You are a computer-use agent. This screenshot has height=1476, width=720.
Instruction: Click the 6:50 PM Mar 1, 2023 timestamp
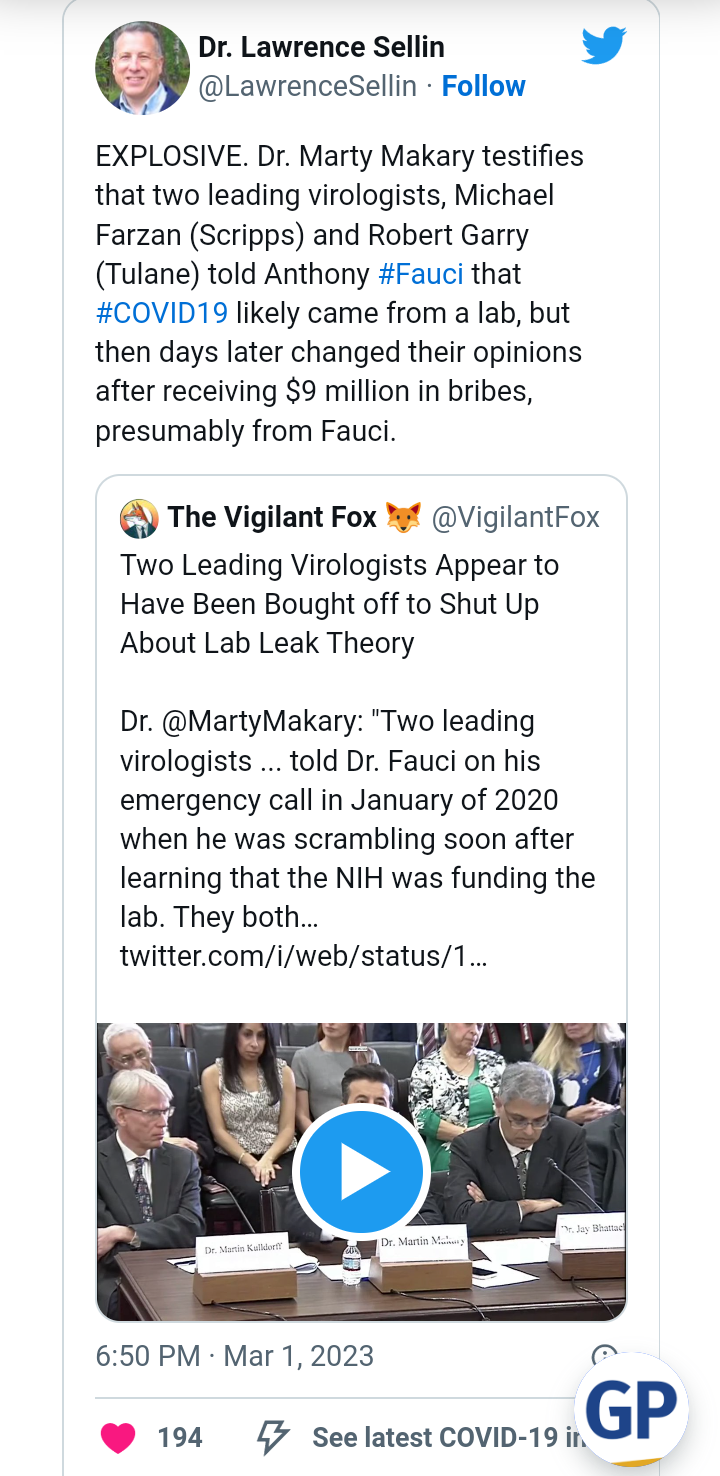click(234, 1356)
